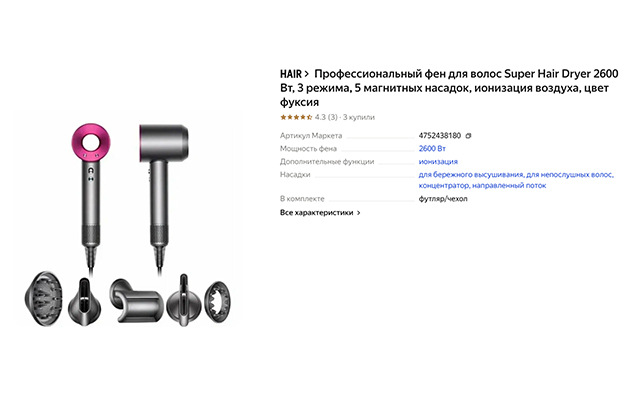This screenshot has height=400, width=630.
Task: Open Все характеристики link
Action: (x=317, y=212)
